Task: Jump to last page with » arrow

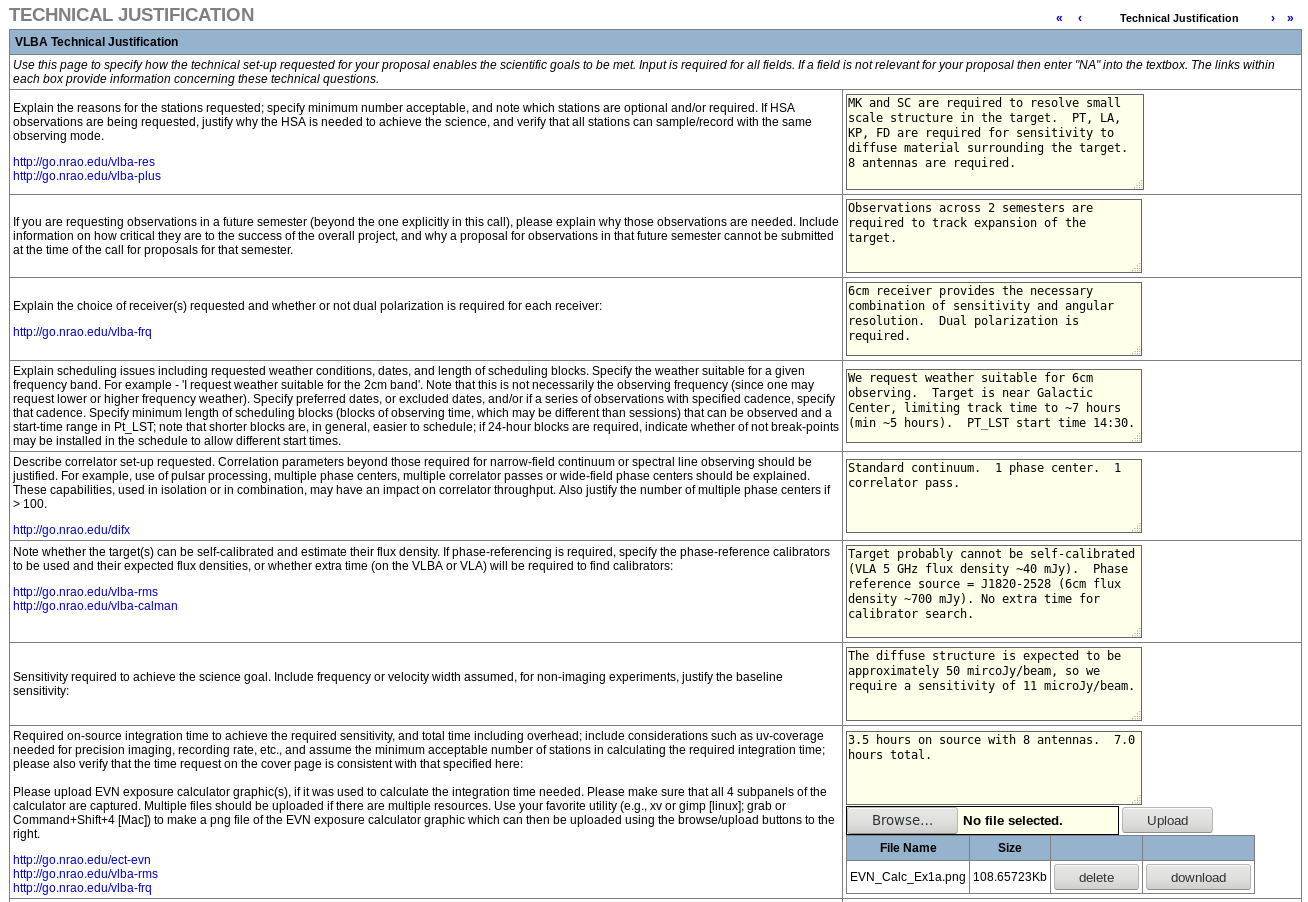Action: [1290, 17]
